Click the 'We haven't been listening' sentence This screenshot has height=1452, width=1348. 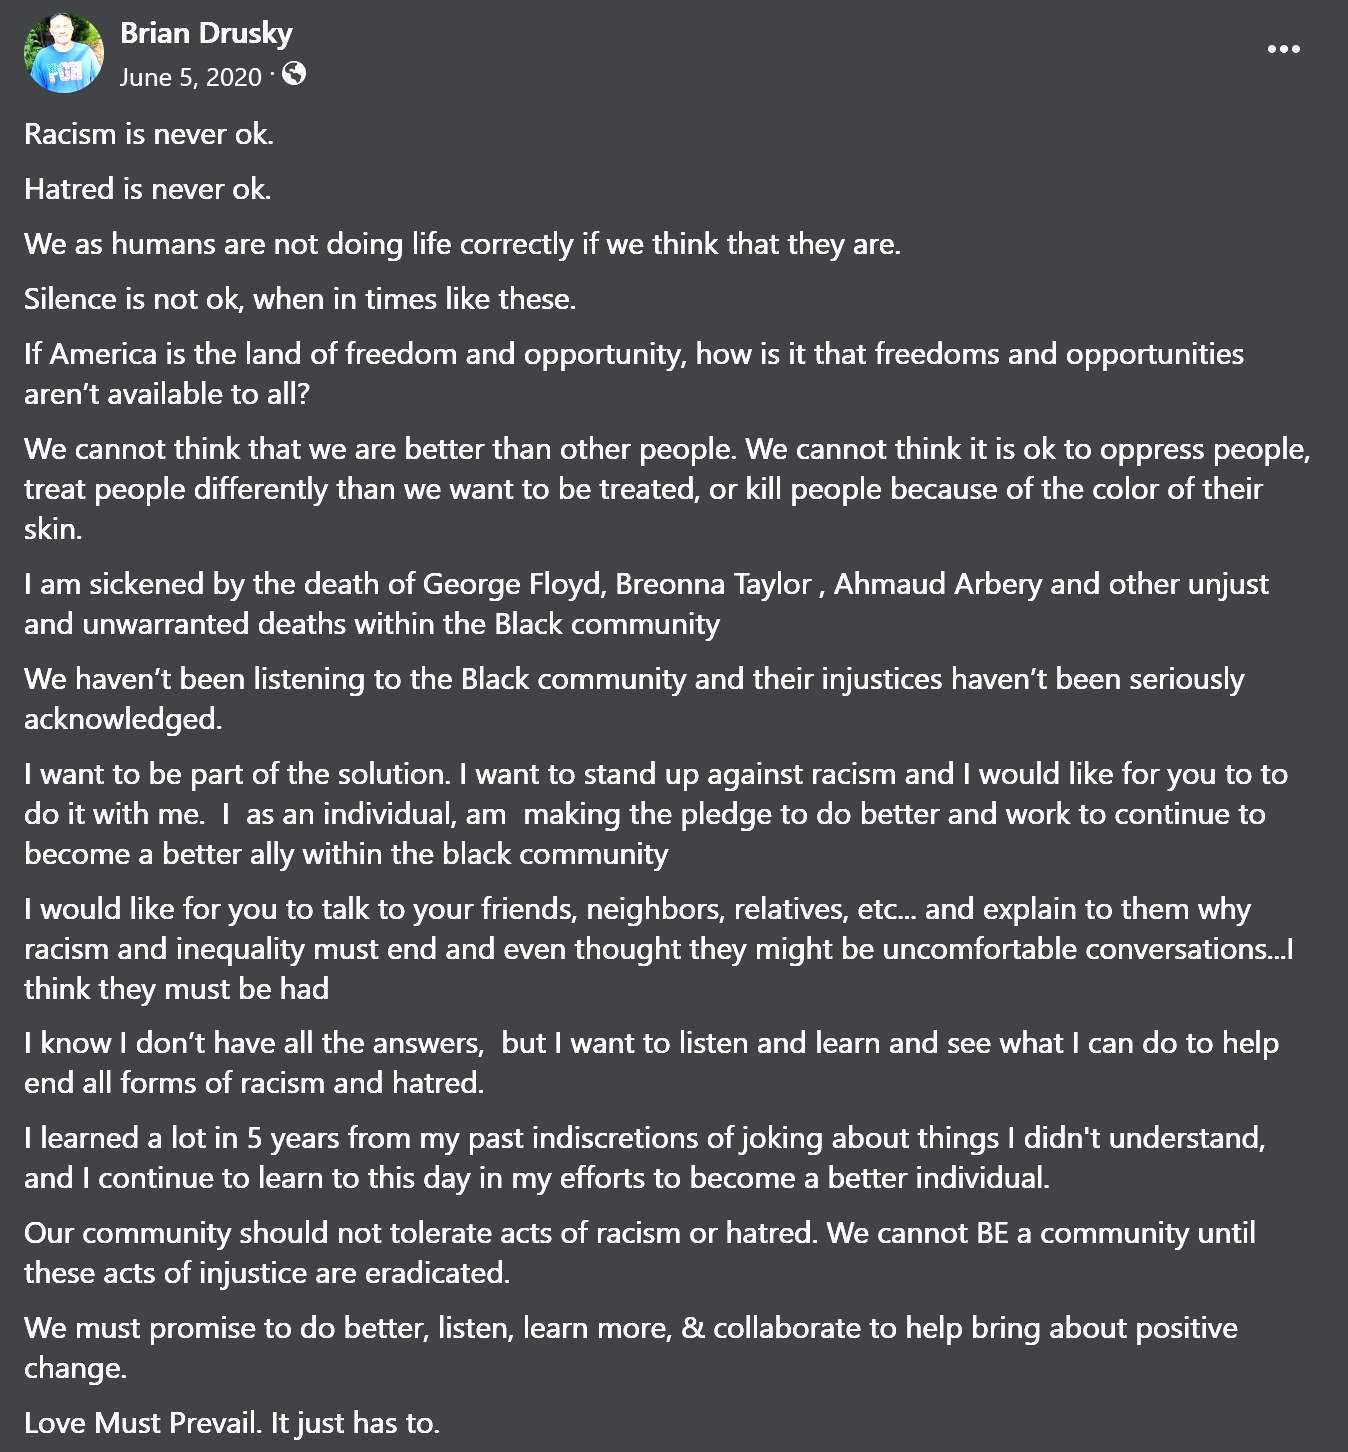634,699
